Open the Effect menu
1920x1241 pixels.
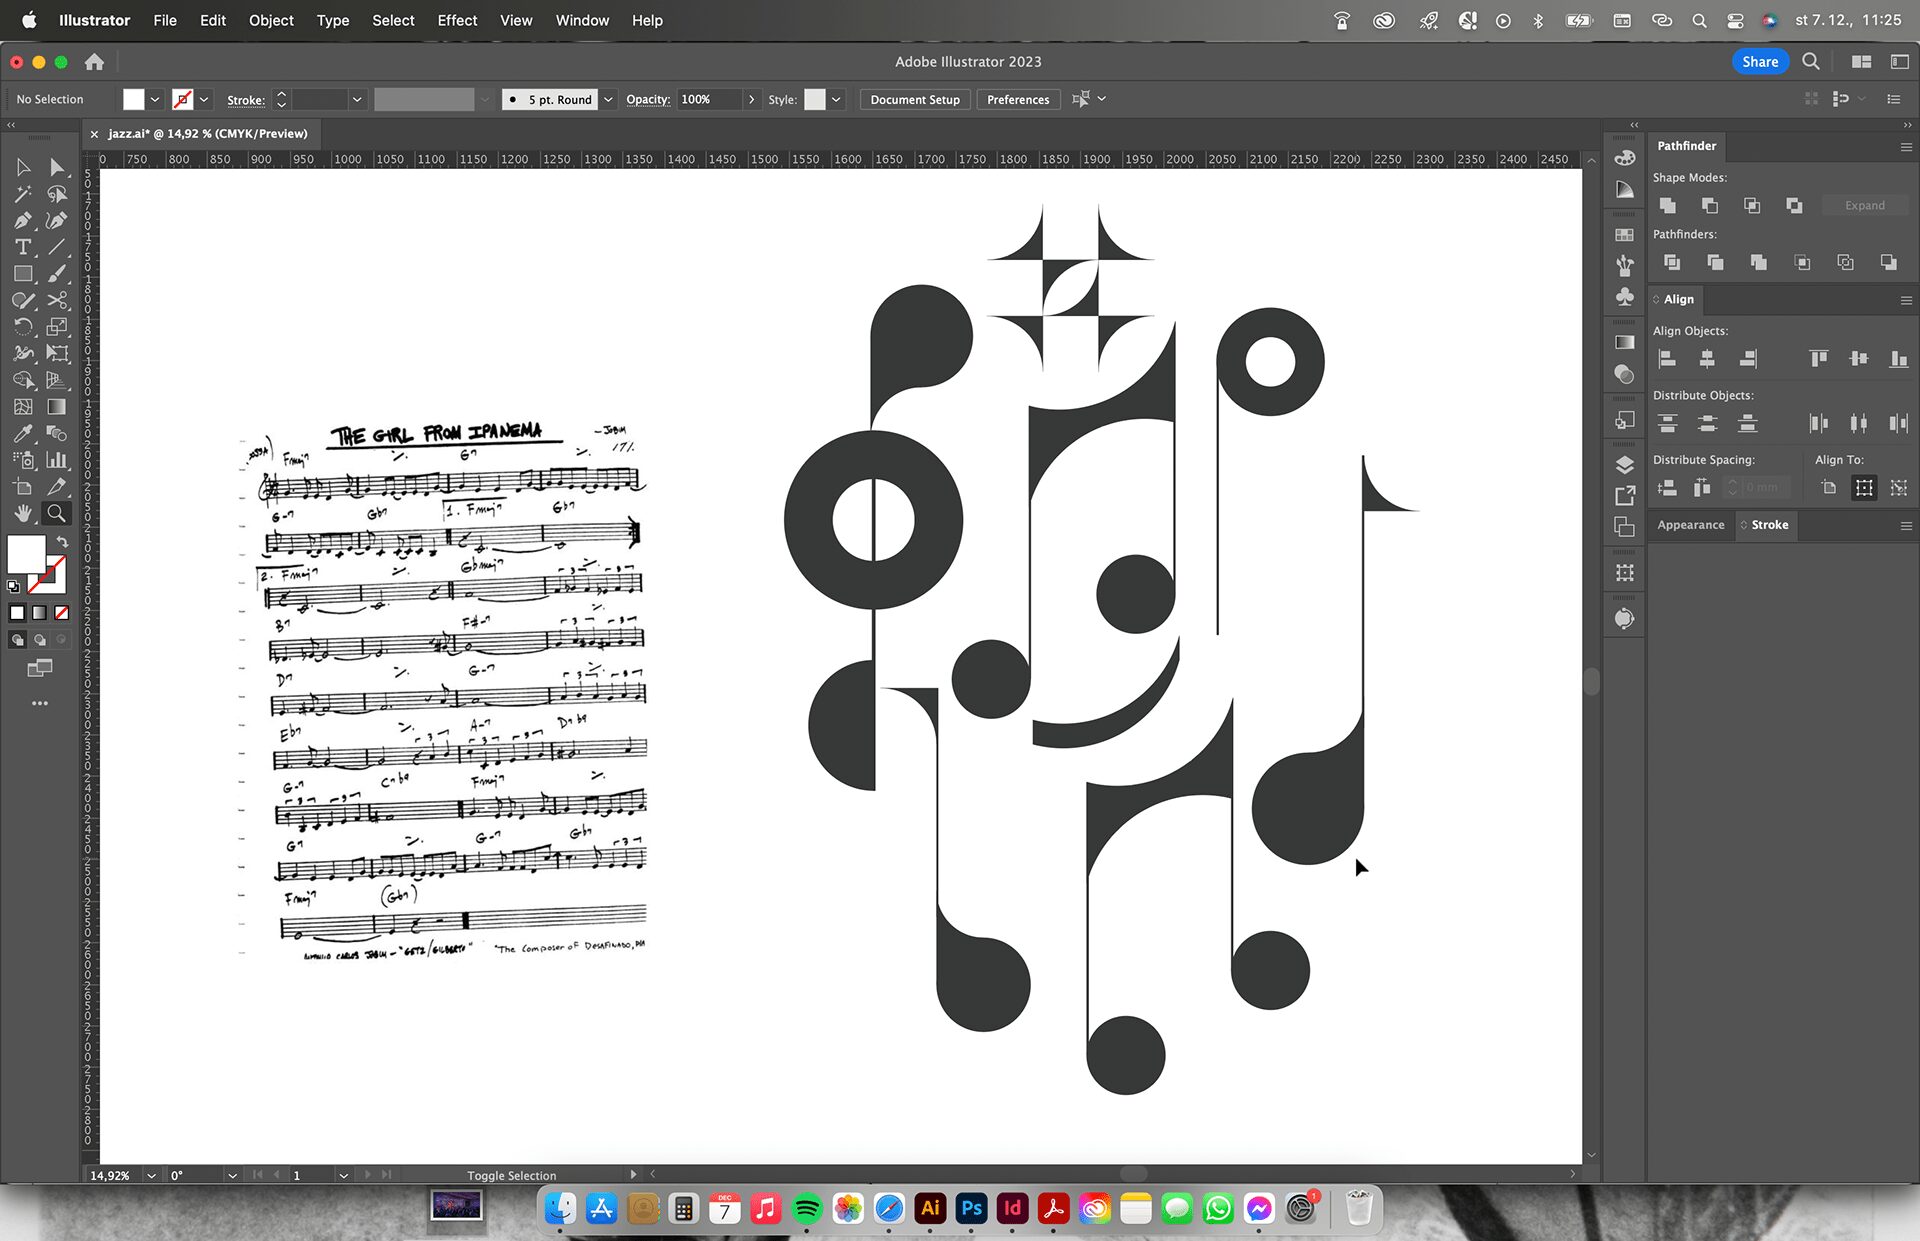[x=457, y=20]
